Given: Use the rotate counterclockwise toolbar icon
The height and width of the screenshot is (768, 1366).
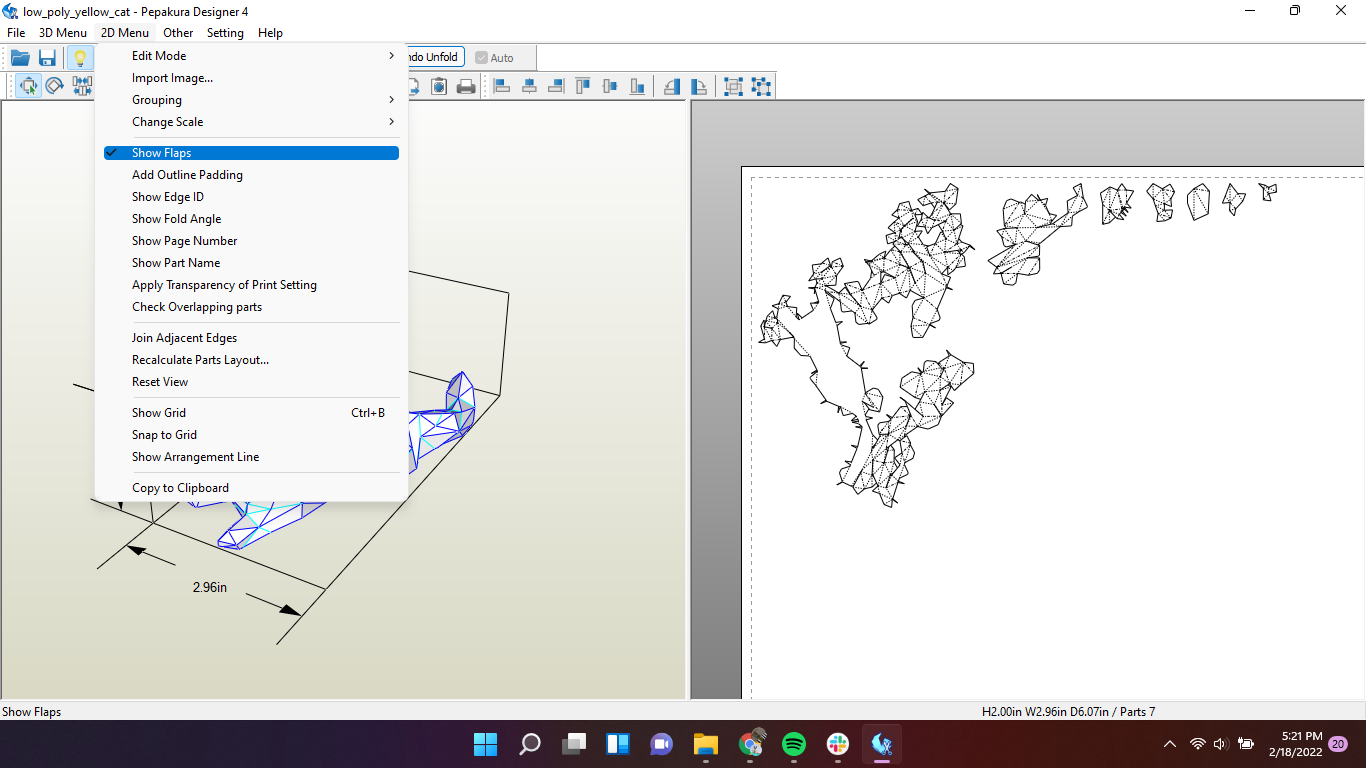Looking at the screenshot, I should [671, 86].
